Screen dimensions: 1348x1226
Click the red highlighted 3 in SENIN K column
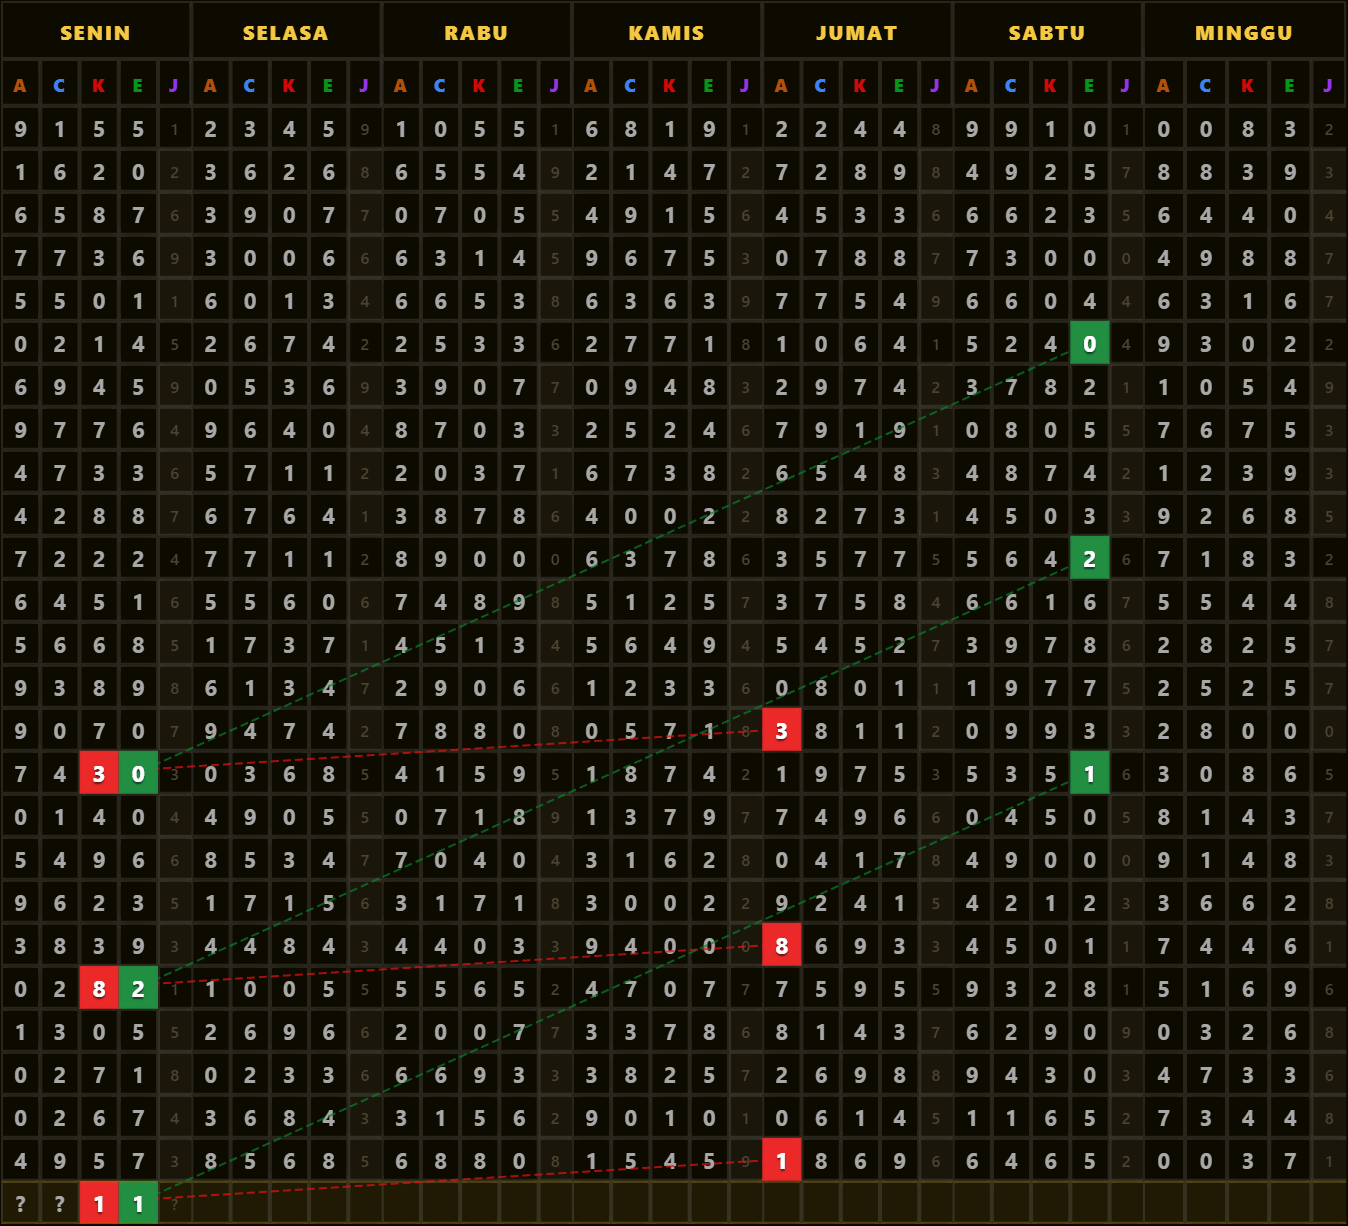point(98,773)
